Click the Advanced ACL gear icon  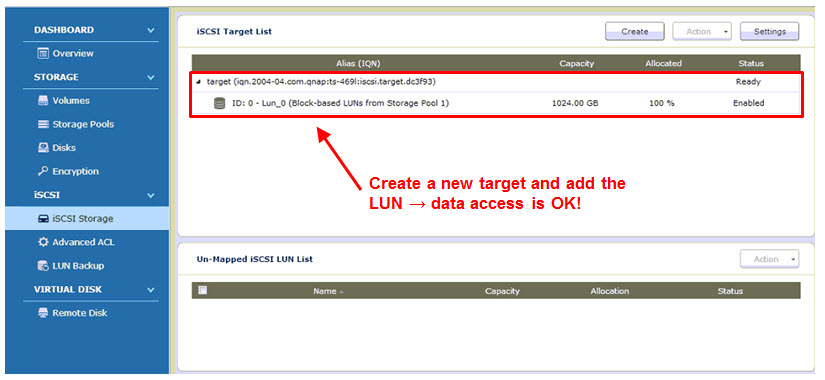[43, 242]
